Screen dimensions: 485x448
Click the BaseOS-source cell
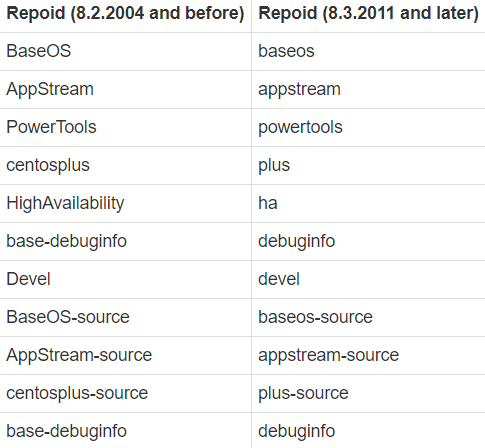tap(125, 317)
